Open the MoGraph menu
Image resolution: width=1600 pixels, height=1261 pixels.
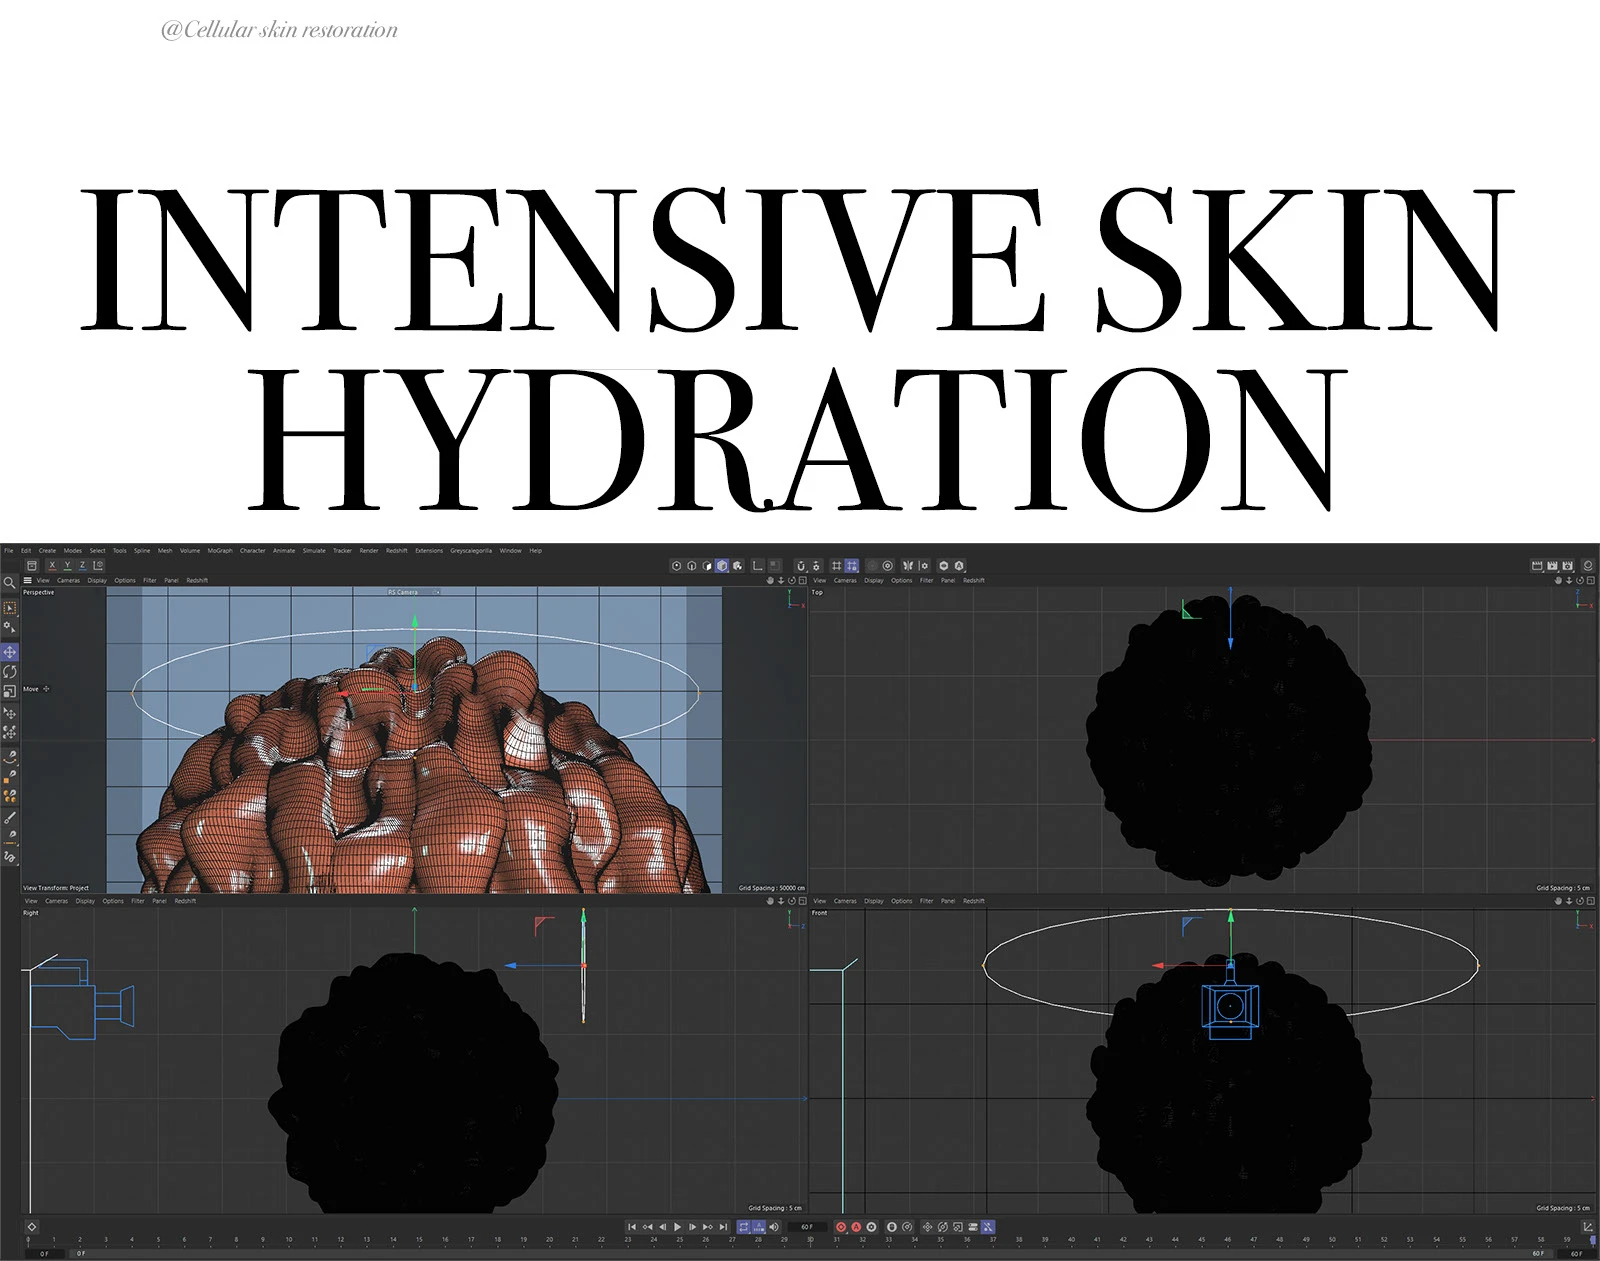[x=220, y=551]
